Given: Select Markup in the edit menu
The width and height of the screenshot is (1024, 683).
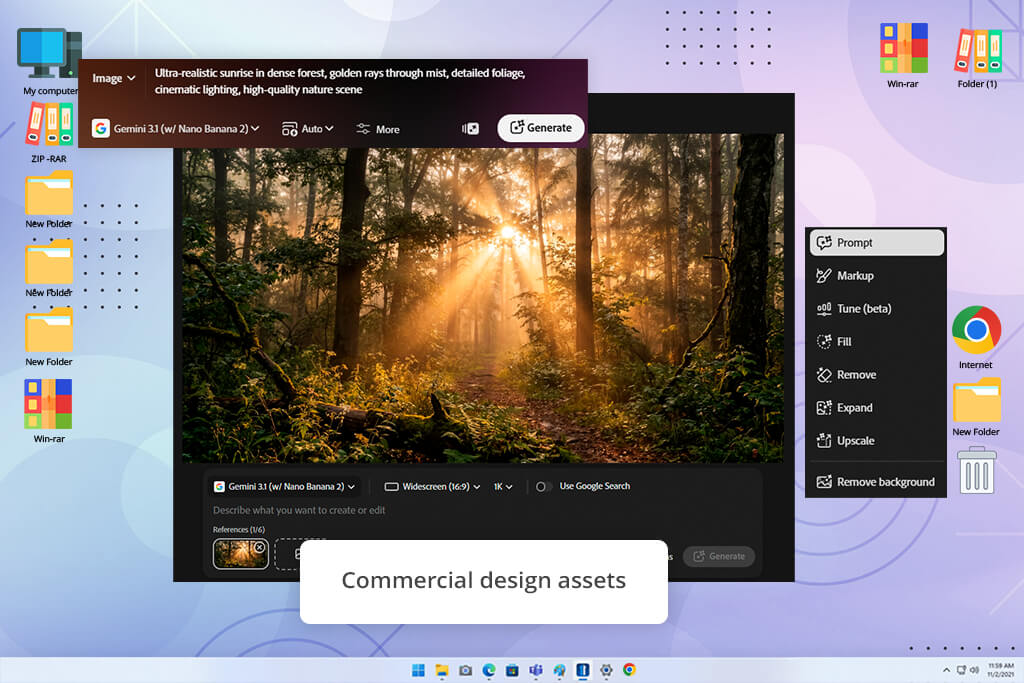Looking at the screenshot, I should 876,276.
